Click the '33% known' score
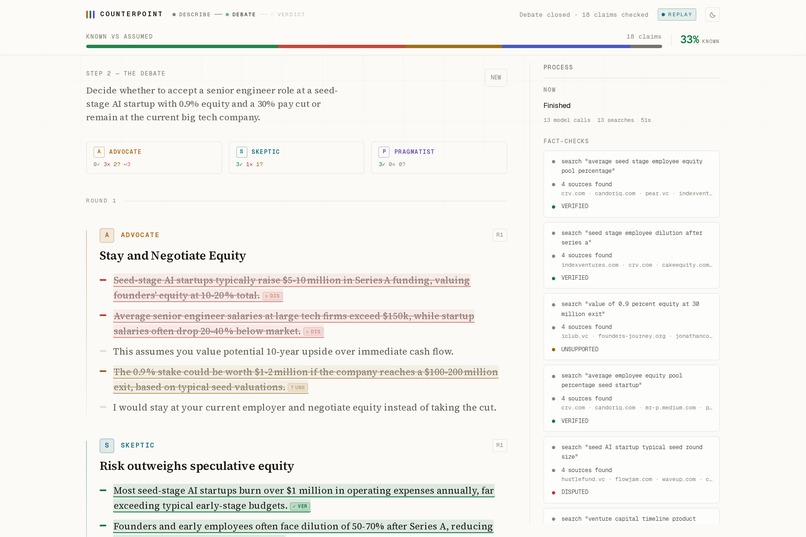Screen dimensions: 806x537 tap(699, 40)
